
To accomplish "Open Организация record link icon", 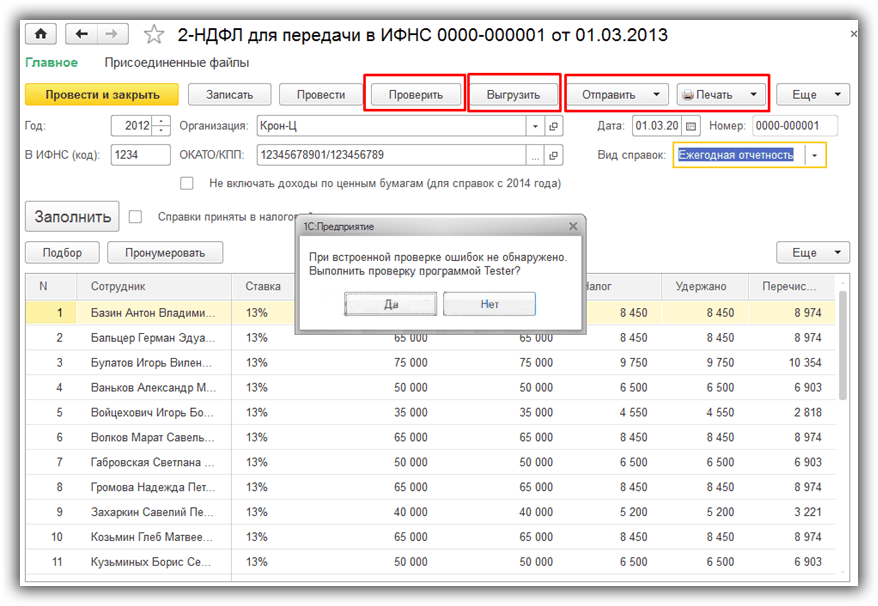I will tap(553, 126).
